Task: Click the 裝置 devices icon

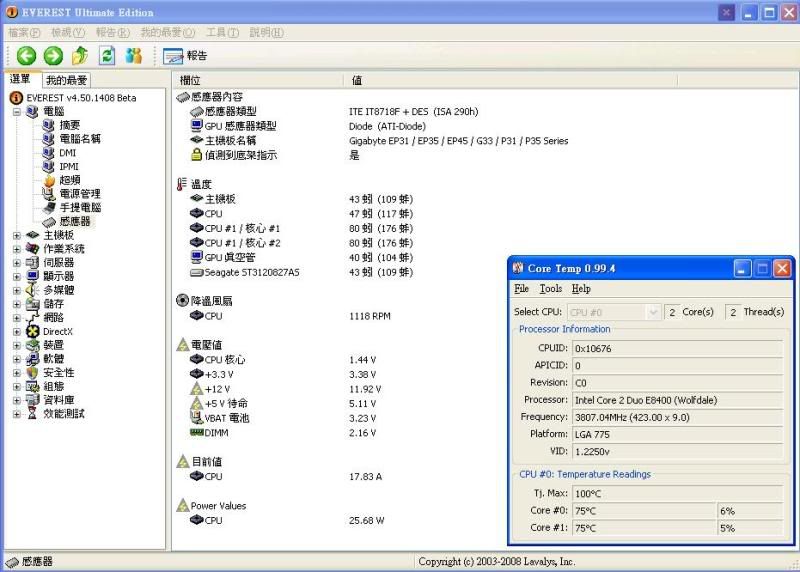Action: click(x=33, y=345)
